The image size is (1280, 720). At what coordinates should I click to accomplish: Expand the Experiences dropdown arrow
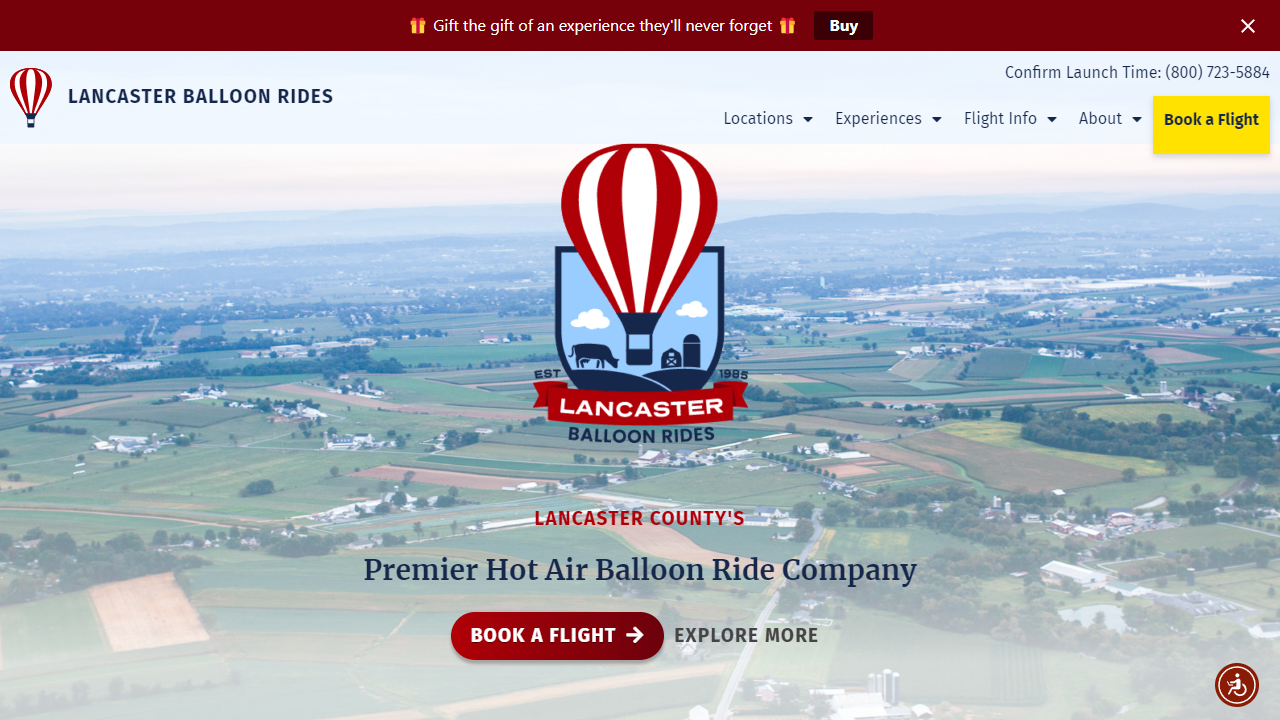[x=937, y=119]
